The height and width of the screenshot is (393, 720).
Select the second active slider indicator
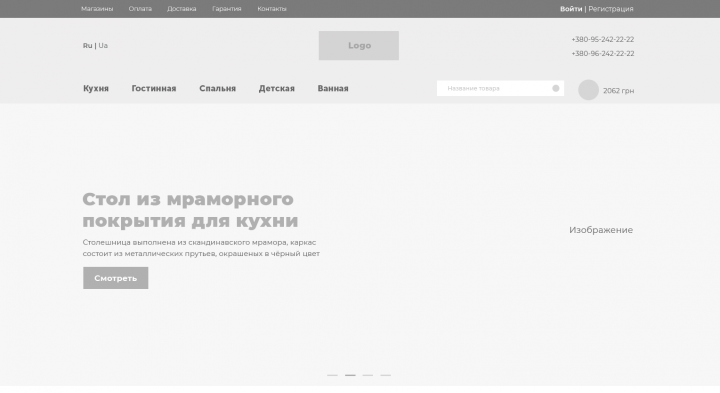point(350,375)
